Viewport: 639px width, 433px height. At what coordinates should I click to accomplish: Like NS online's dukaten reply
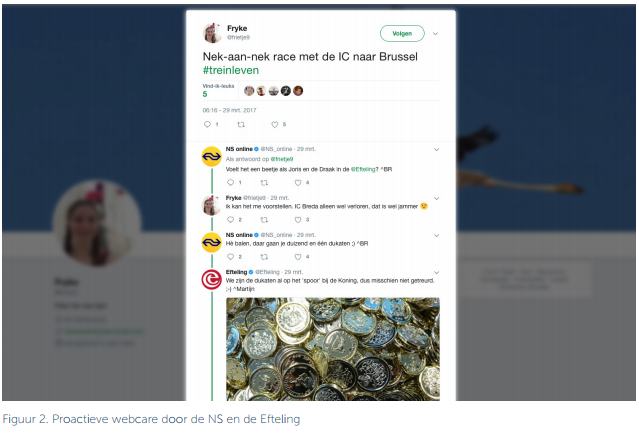[298, 257]
